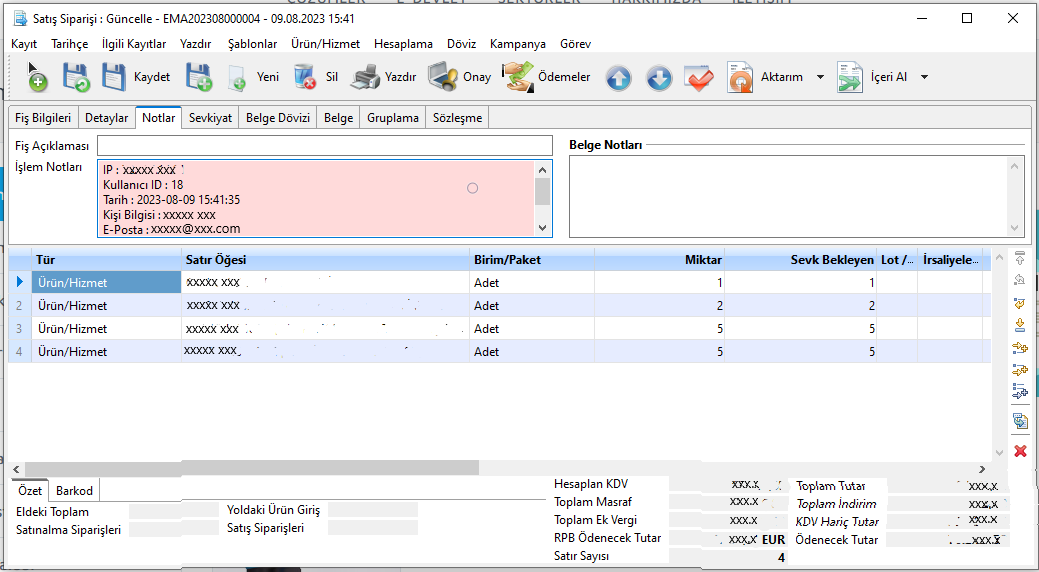Open the Hesaplama menu
1039x572 pixels.
click(403, 44)
